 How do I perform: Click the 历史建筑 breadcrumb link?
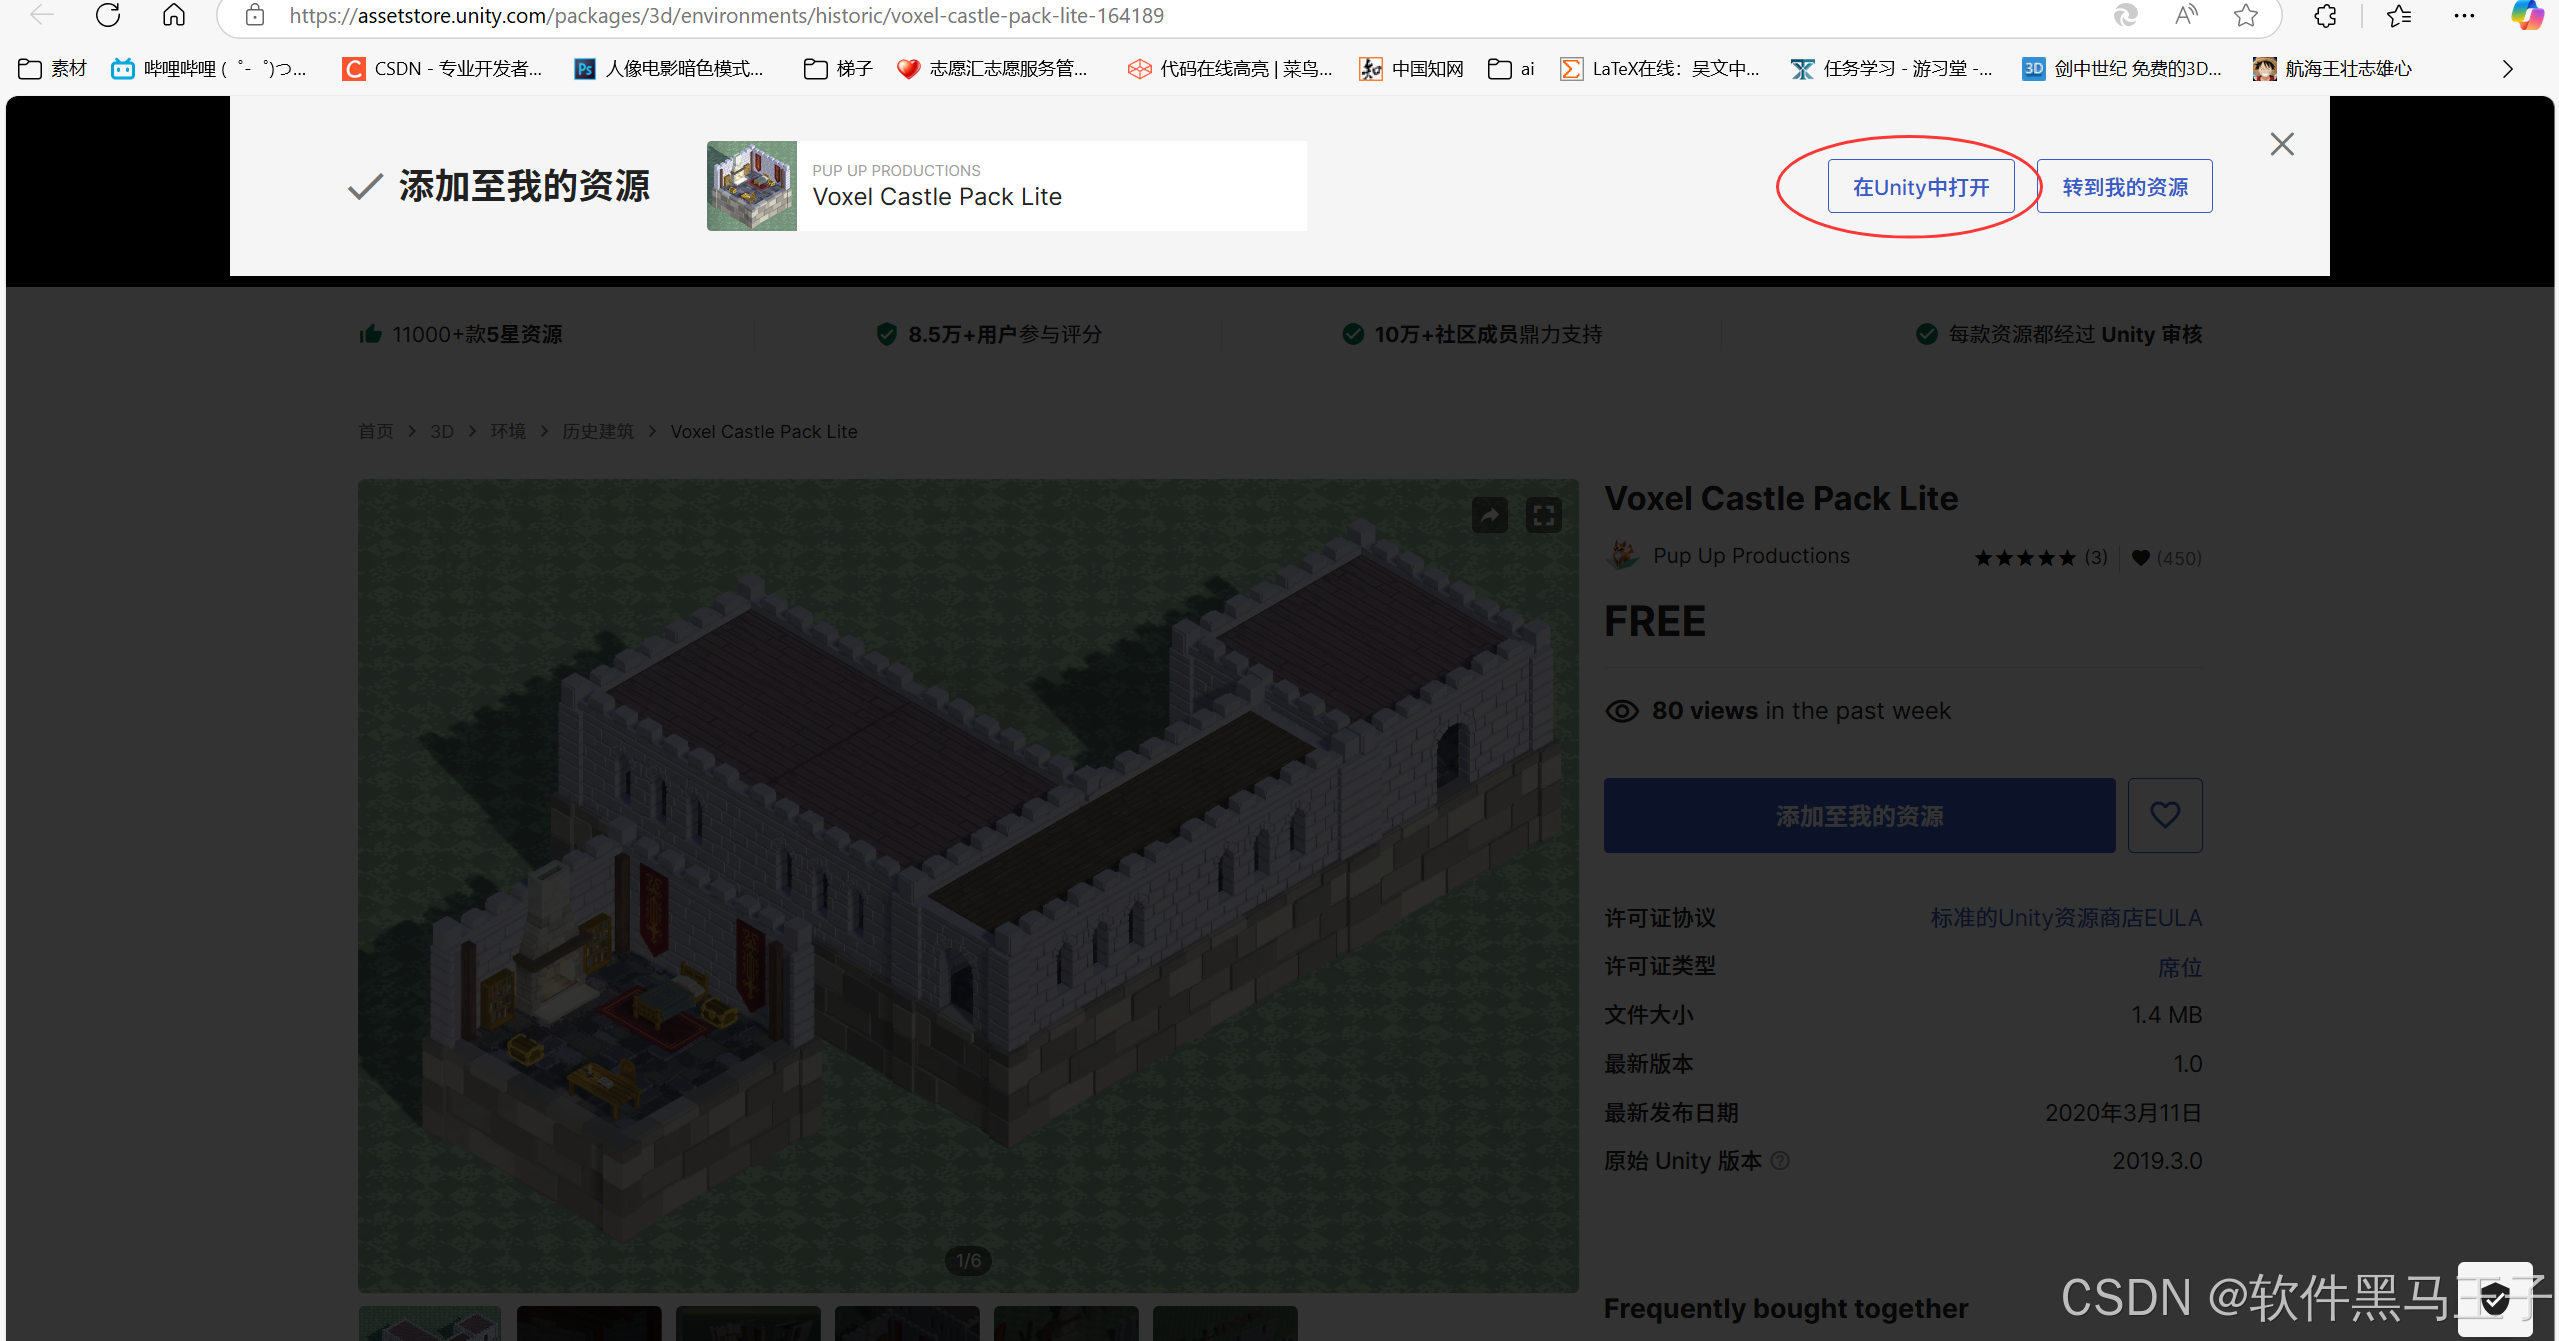click(x=597, y=431)
